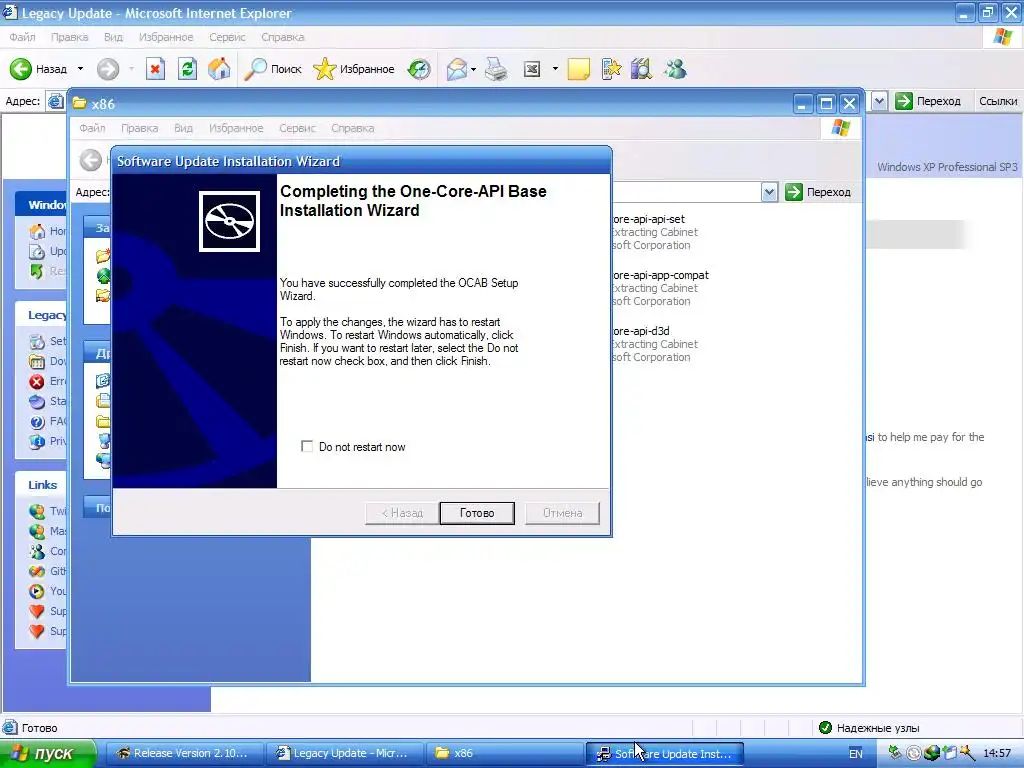
Task: Click EN language indicator in taskbar
Action: (x=856, y=754)
